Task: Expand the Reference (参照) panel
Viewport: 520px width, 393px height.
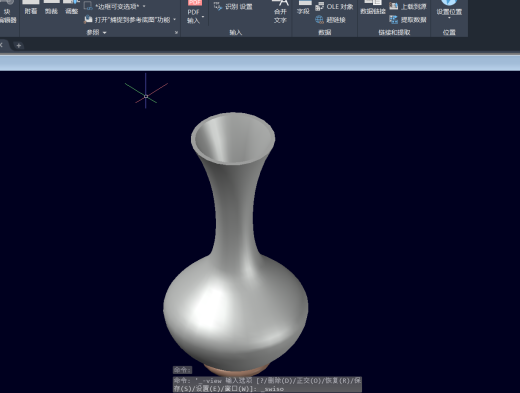Action: click(96, 32)
